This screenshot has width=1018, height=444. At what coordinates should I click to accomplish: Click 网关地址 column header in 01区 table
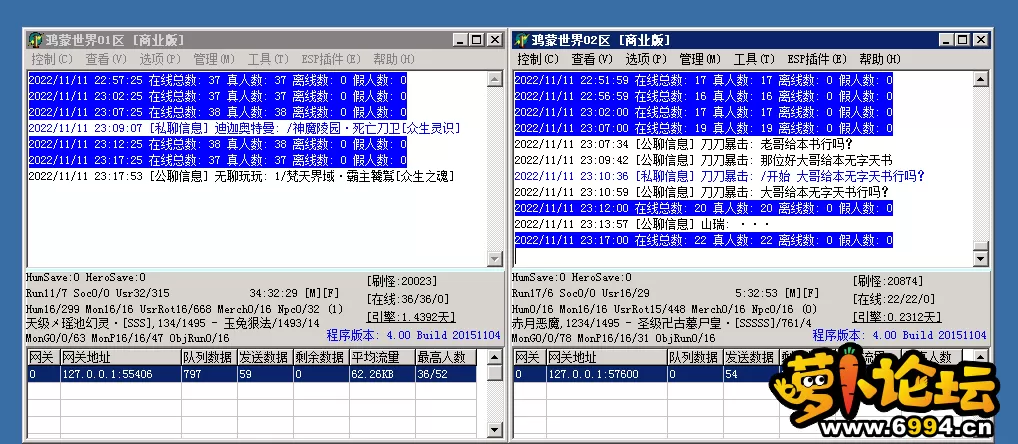point(121,357)
